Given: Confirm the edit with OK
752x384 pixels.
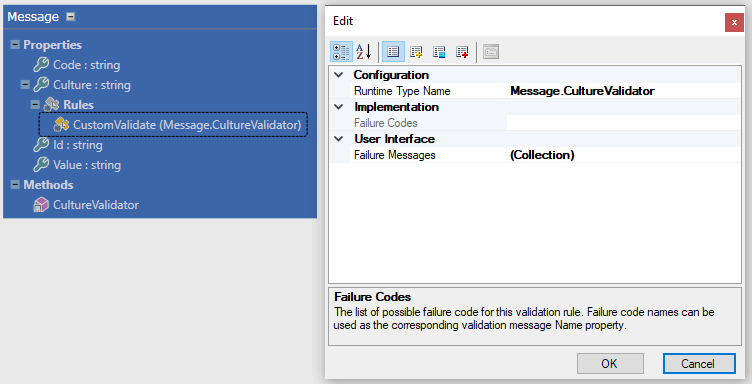Looking at the screenshot, I should click(610, 364).
